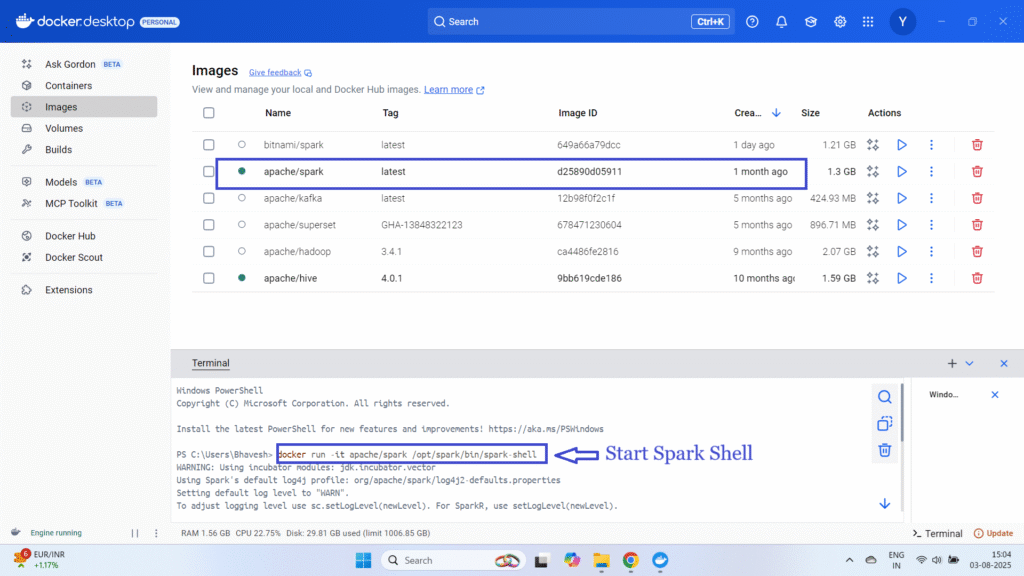This screenshot has height=576, width=1024.
Task: Open the engine options menu
Action: (x=156, y=533)
